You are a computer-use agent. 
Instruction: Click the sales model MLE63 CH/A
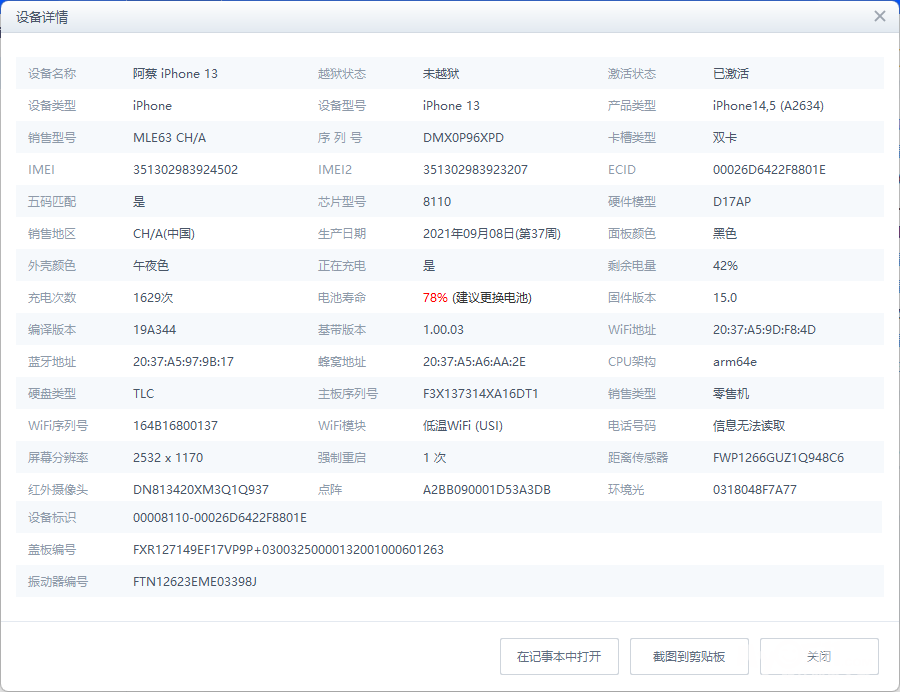click(x=169, y=138)
